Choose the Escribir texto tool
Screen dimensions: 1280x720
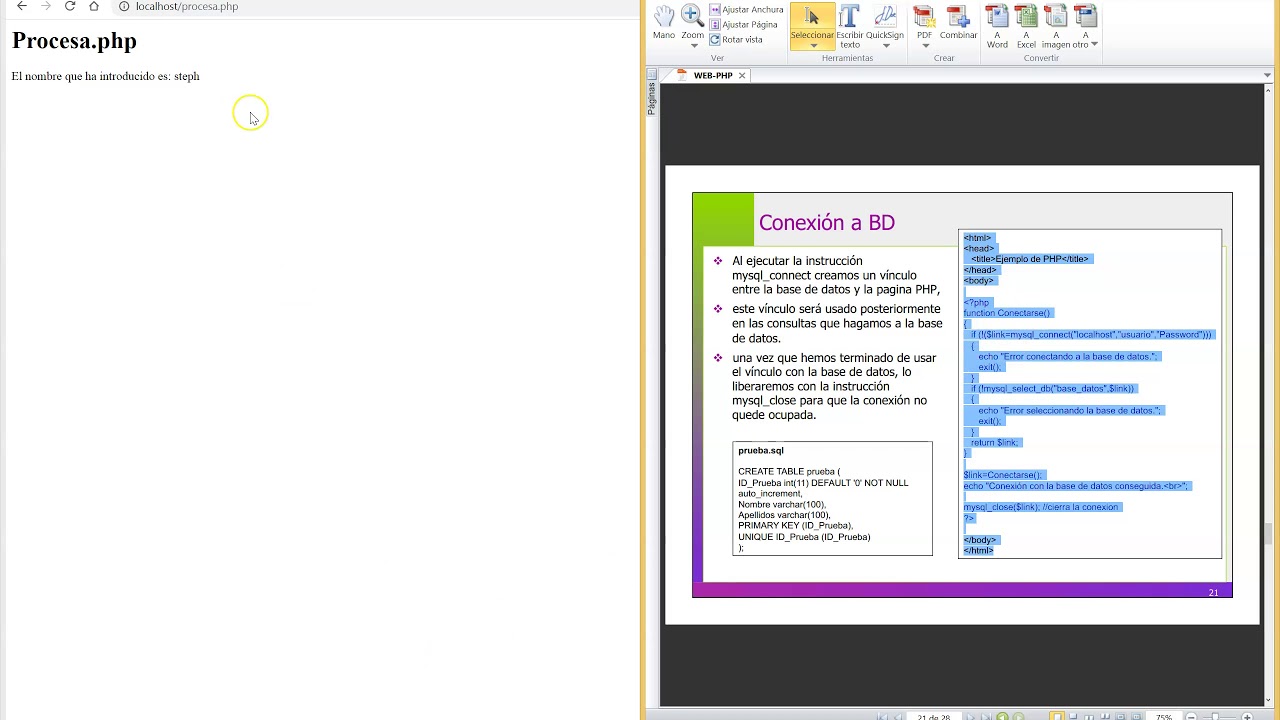pos(850,26)
